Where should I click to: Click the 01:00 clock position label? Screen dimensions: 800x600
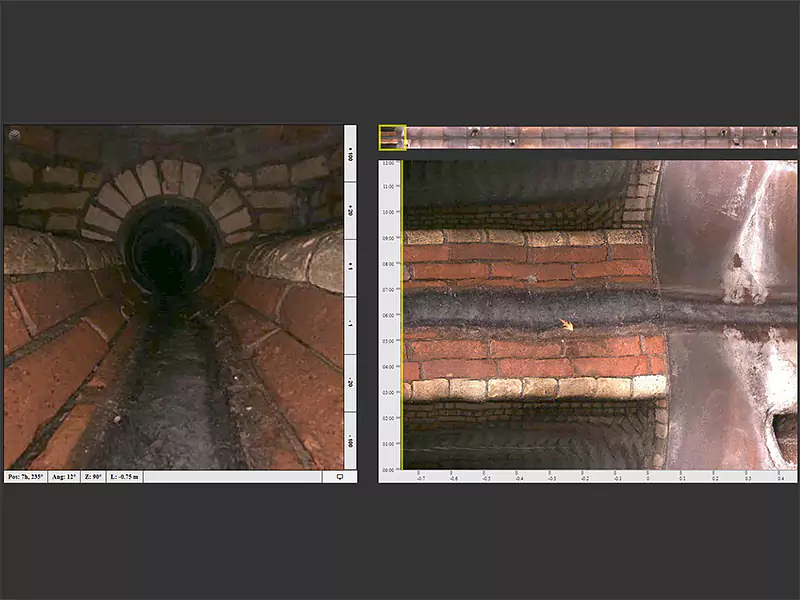pyautogui.click(x=388, y=444)
